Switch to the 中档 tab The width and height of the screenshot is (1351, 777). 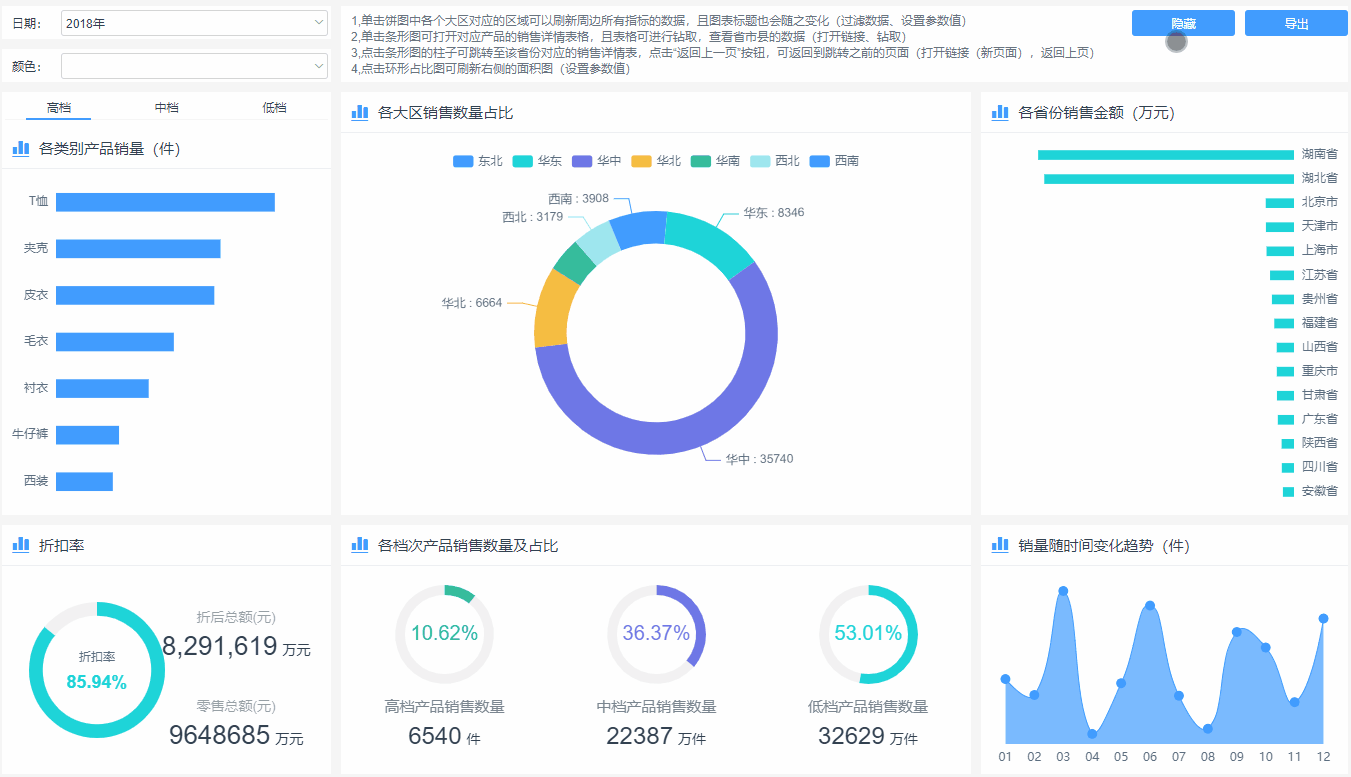(166, 108)
